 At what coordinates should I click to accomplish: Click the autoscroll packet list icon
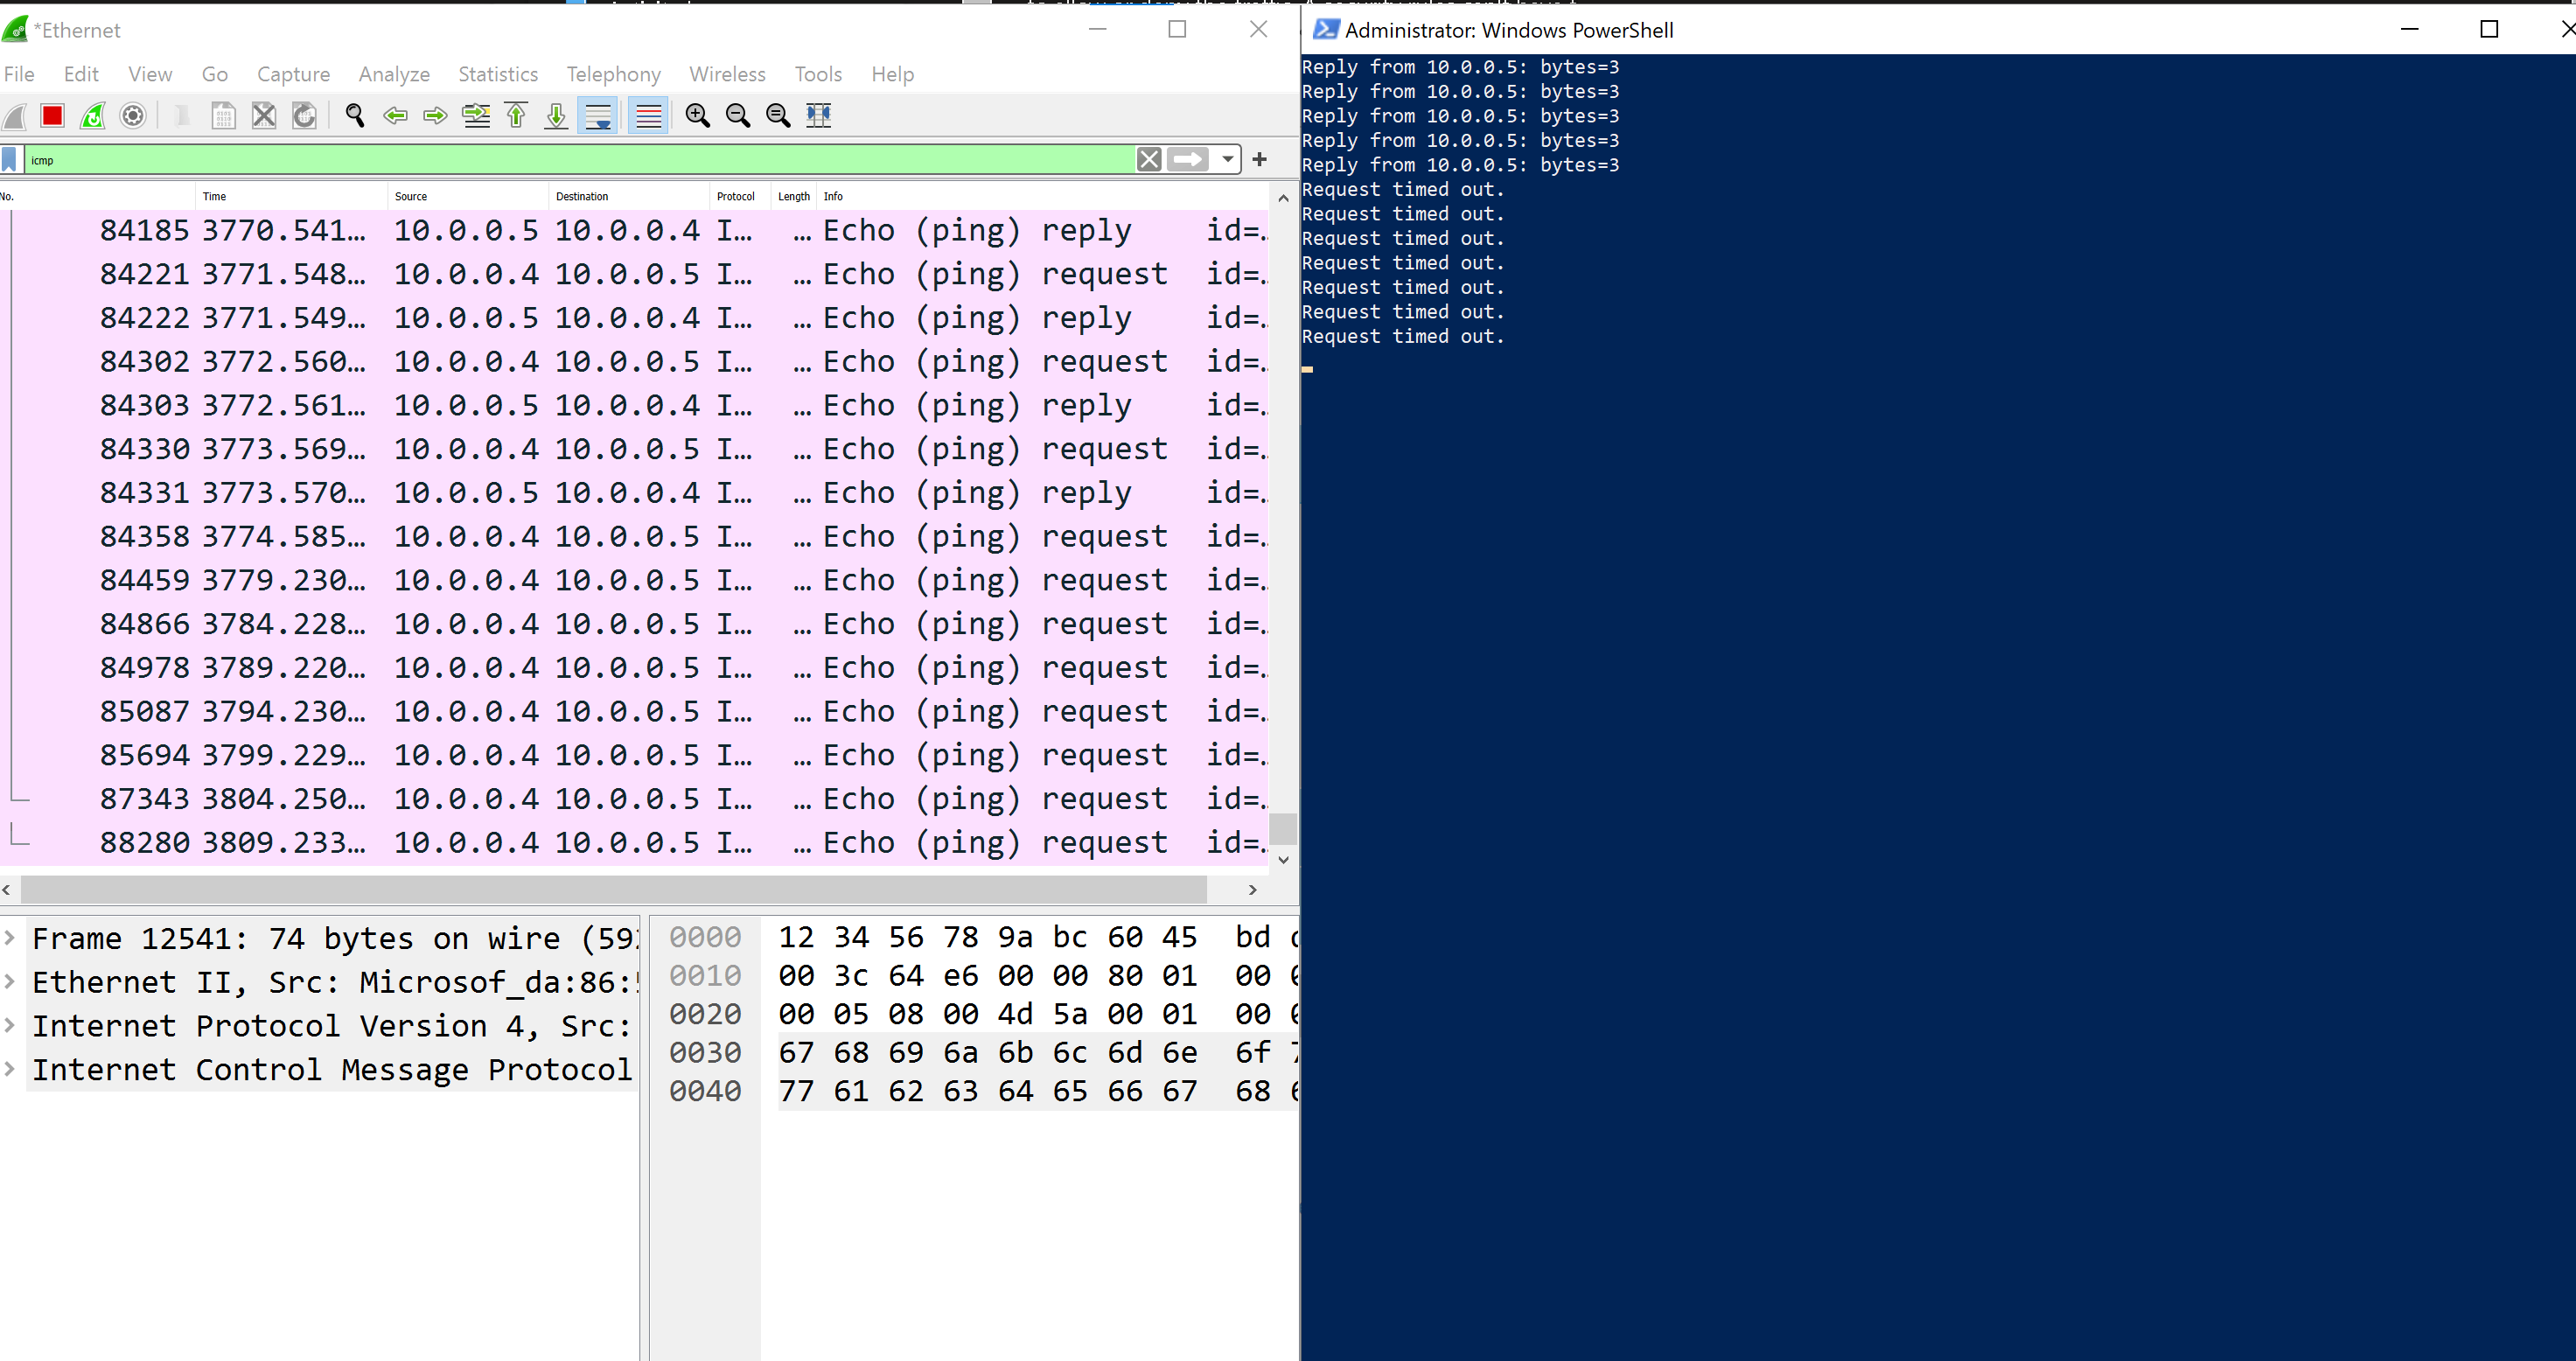coord(602,114)
